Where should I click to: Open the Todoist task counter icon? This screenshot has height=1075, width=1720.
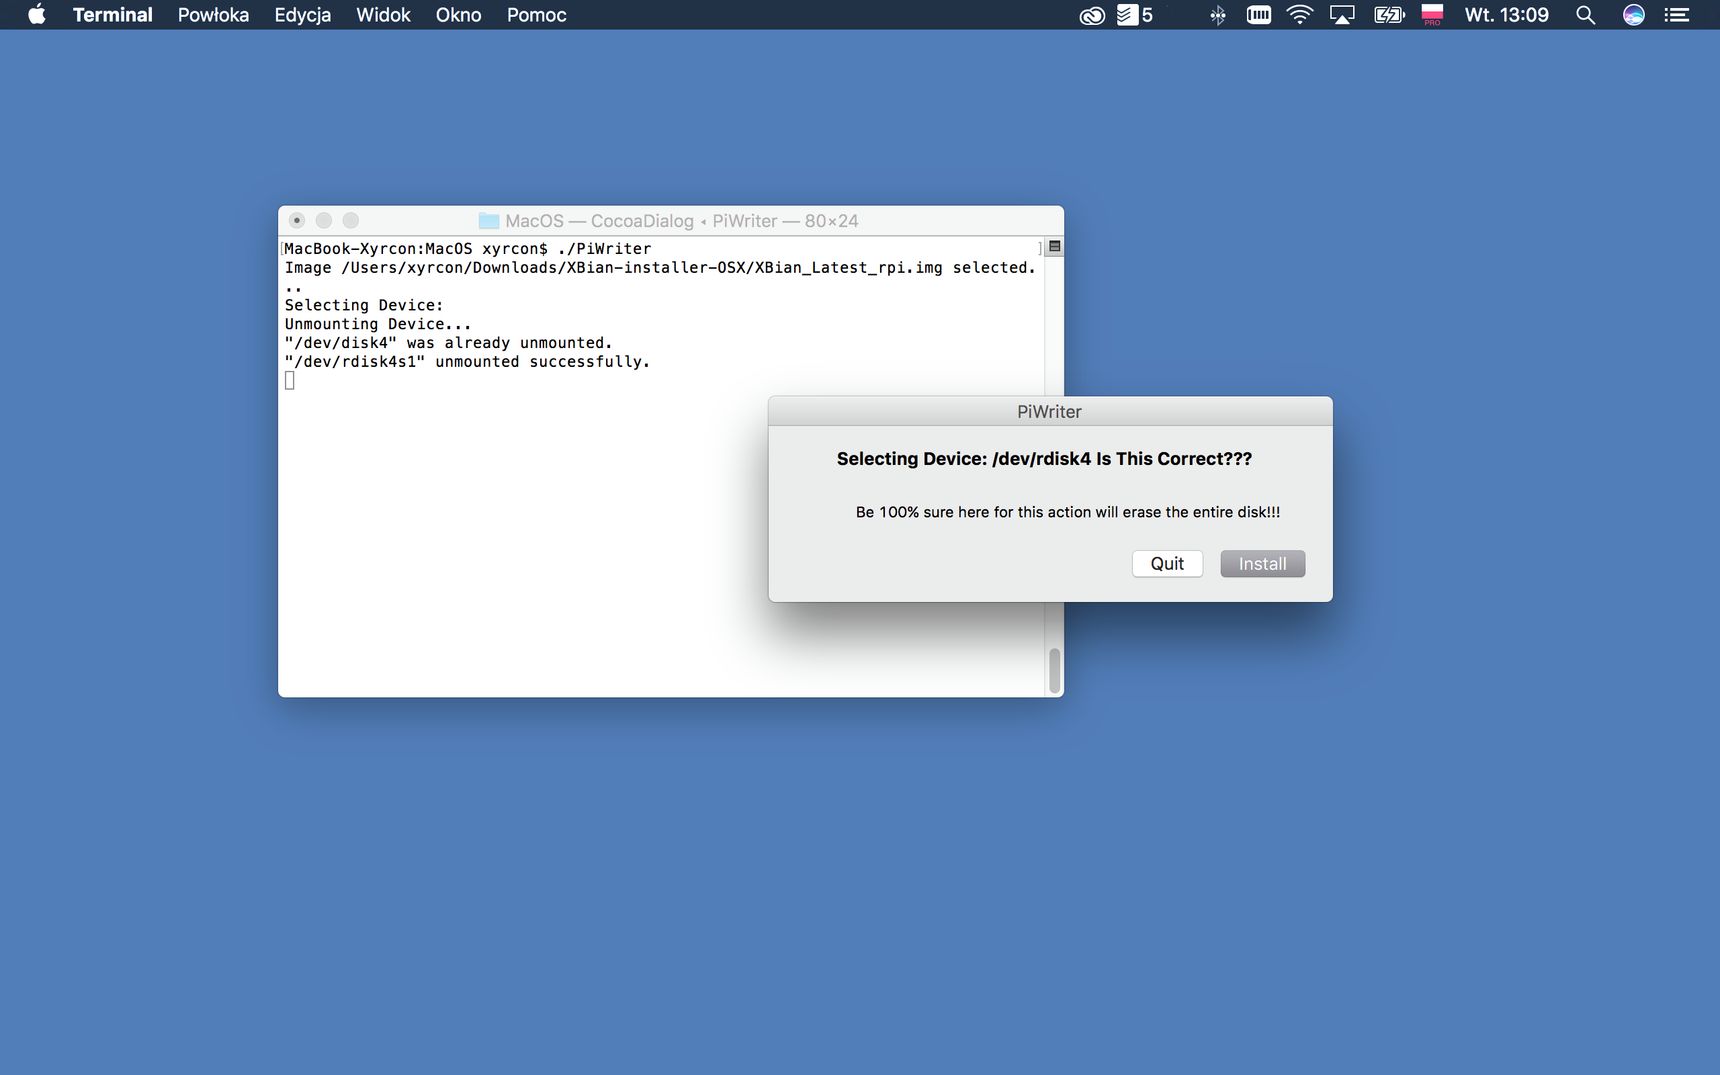(1135, 15)
